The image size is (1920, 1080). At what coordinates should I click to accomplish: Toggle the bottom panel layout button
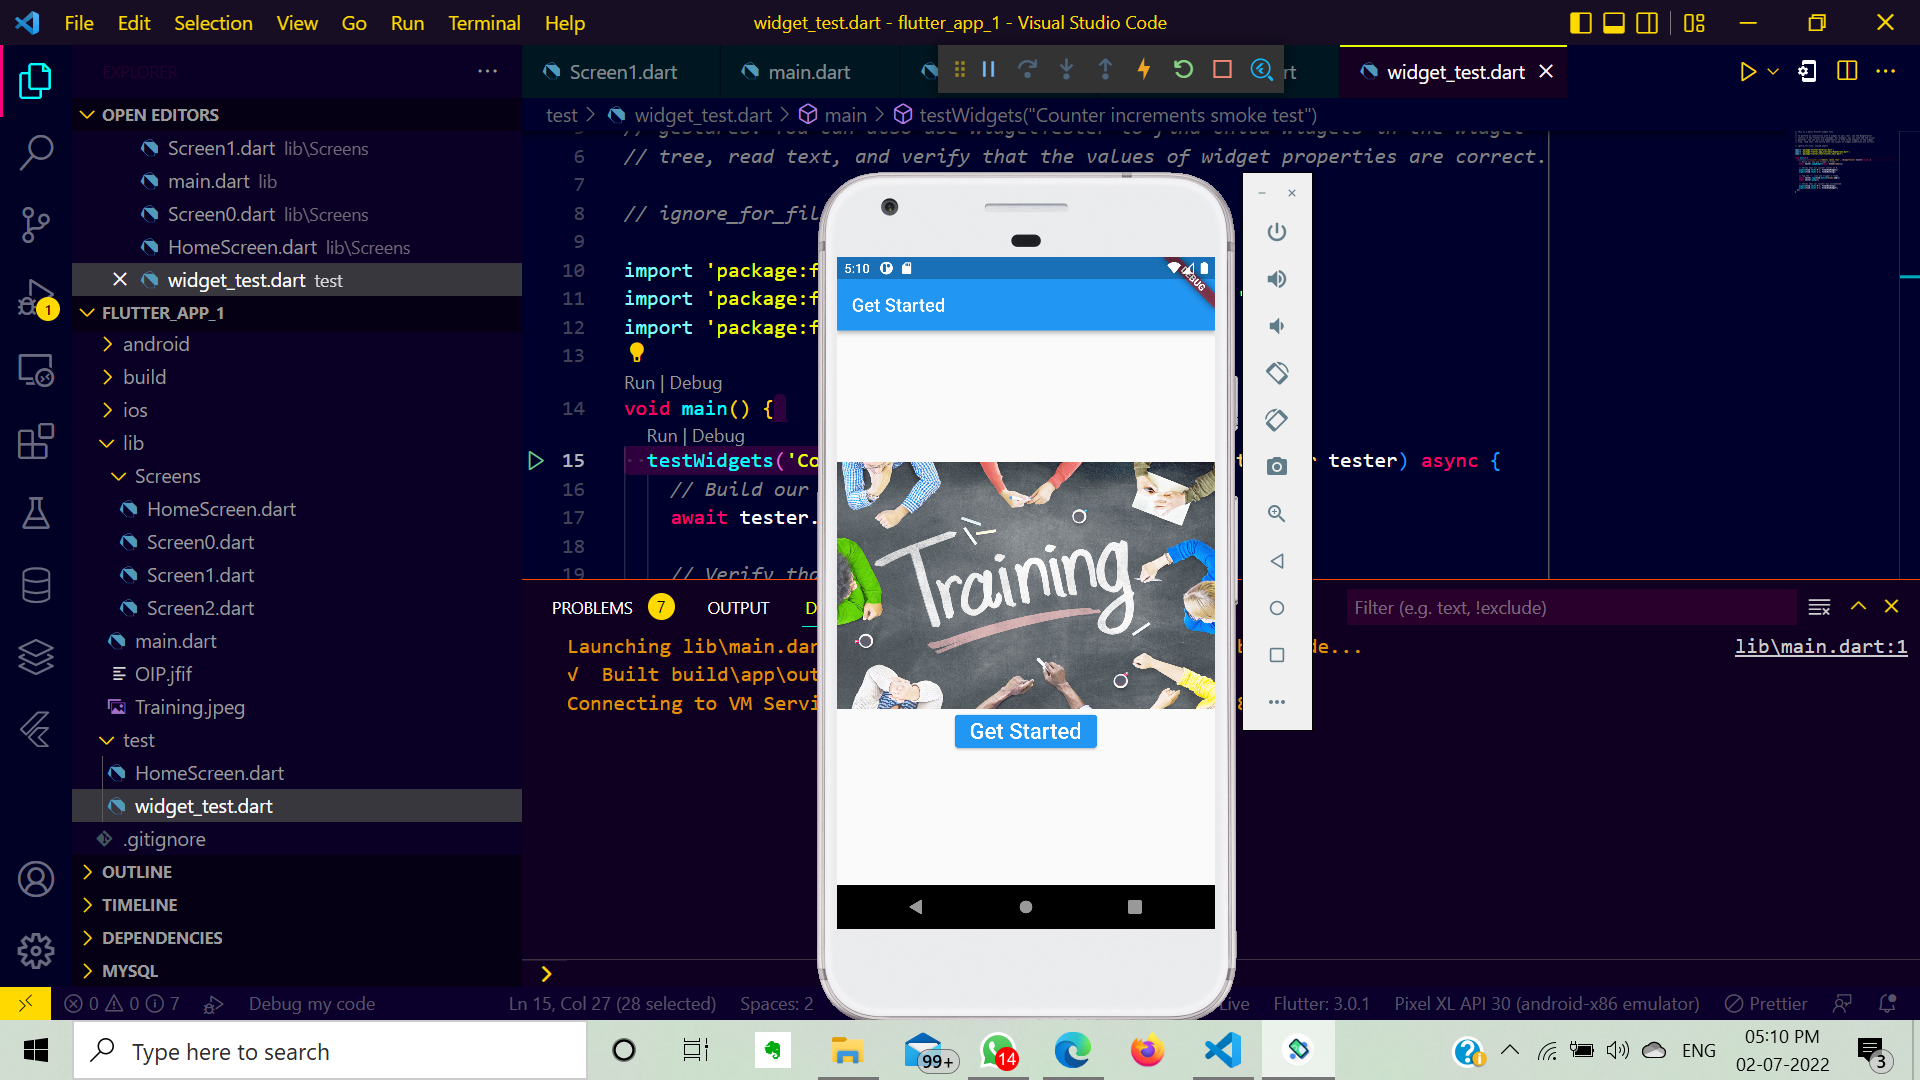1614,23
